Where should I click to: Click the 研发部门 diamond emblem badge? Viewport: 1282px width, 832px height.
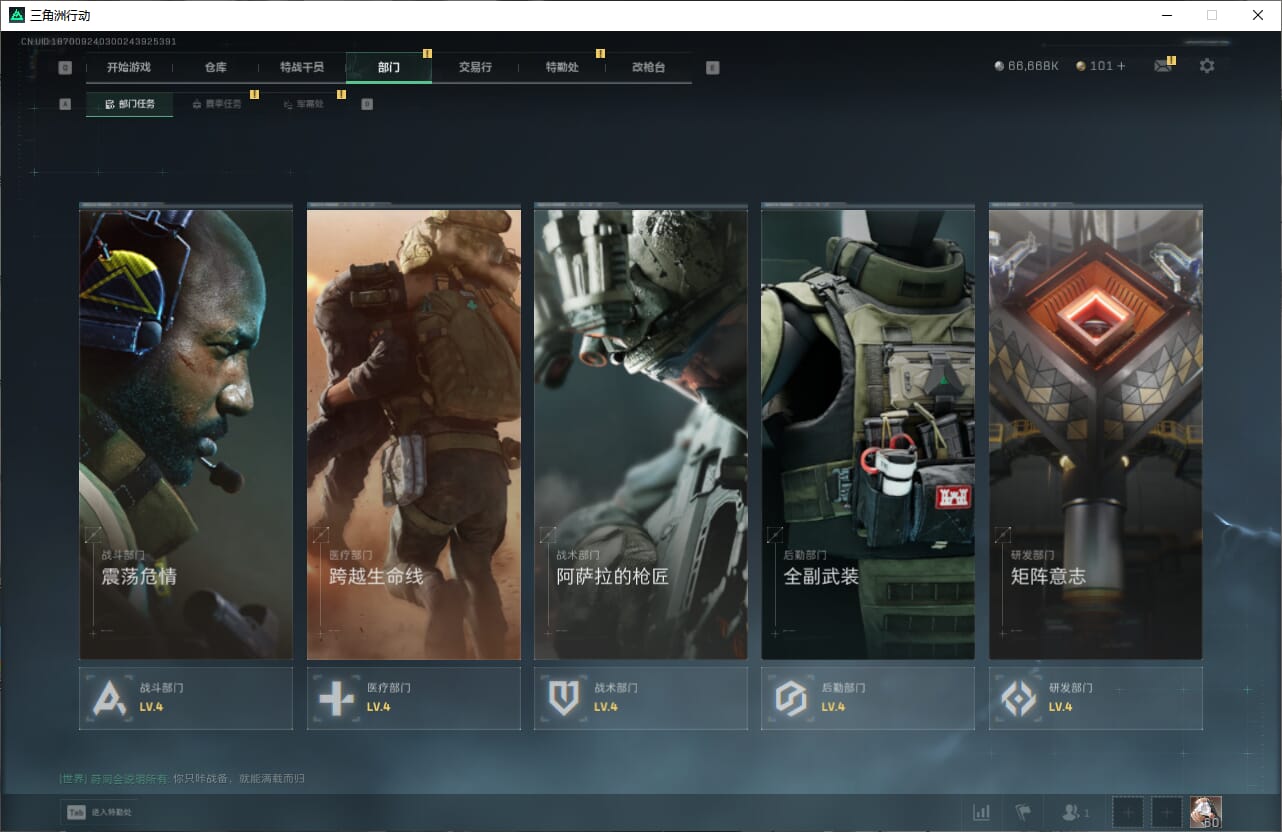click(1019, 698)
